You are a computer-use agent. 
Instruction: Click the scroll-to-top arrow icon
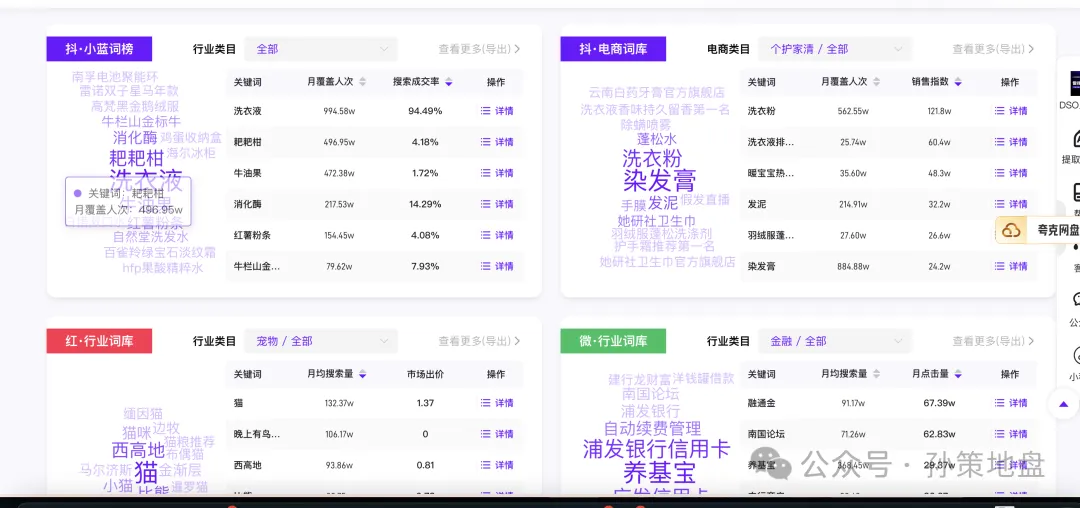[1061, 404]
